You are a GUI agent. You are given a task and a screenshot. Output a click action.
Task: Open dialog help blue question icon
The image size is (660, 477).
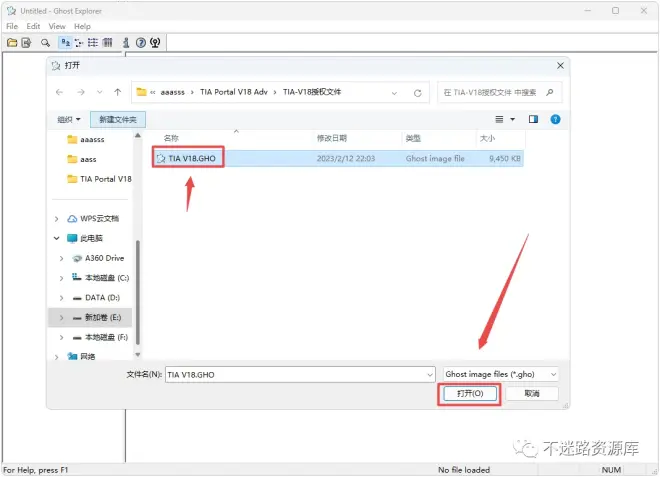coord(555,119)
